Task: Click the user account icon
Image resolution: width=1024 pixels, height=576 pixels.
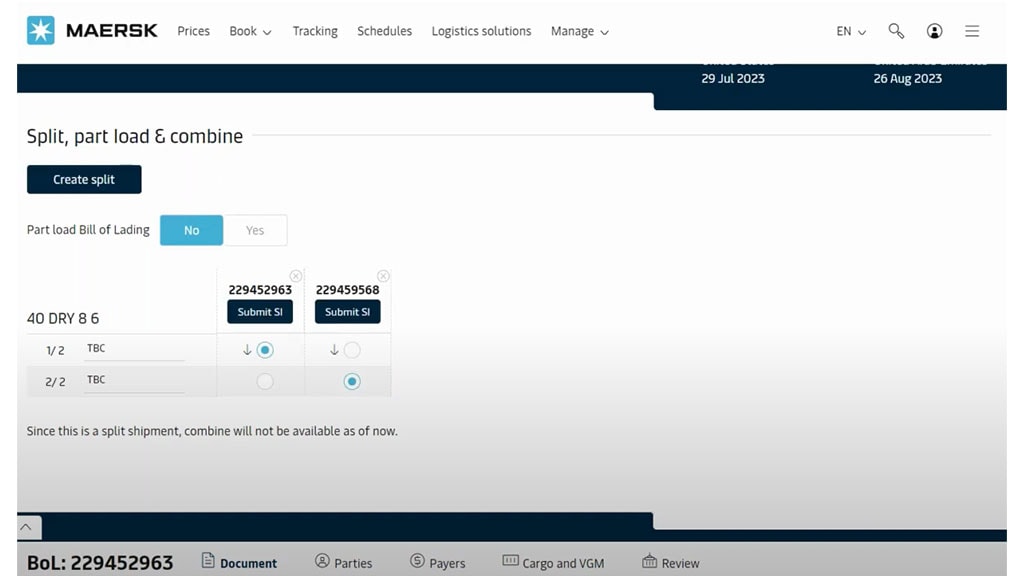Action: (934, 31)
